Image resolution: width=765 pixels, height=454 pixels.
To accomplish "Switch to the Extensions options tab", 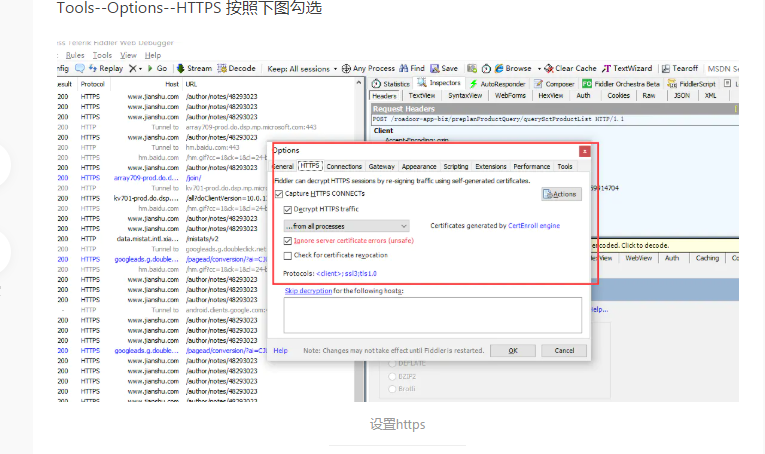I will pyautogui.click(x=491, y=166).
